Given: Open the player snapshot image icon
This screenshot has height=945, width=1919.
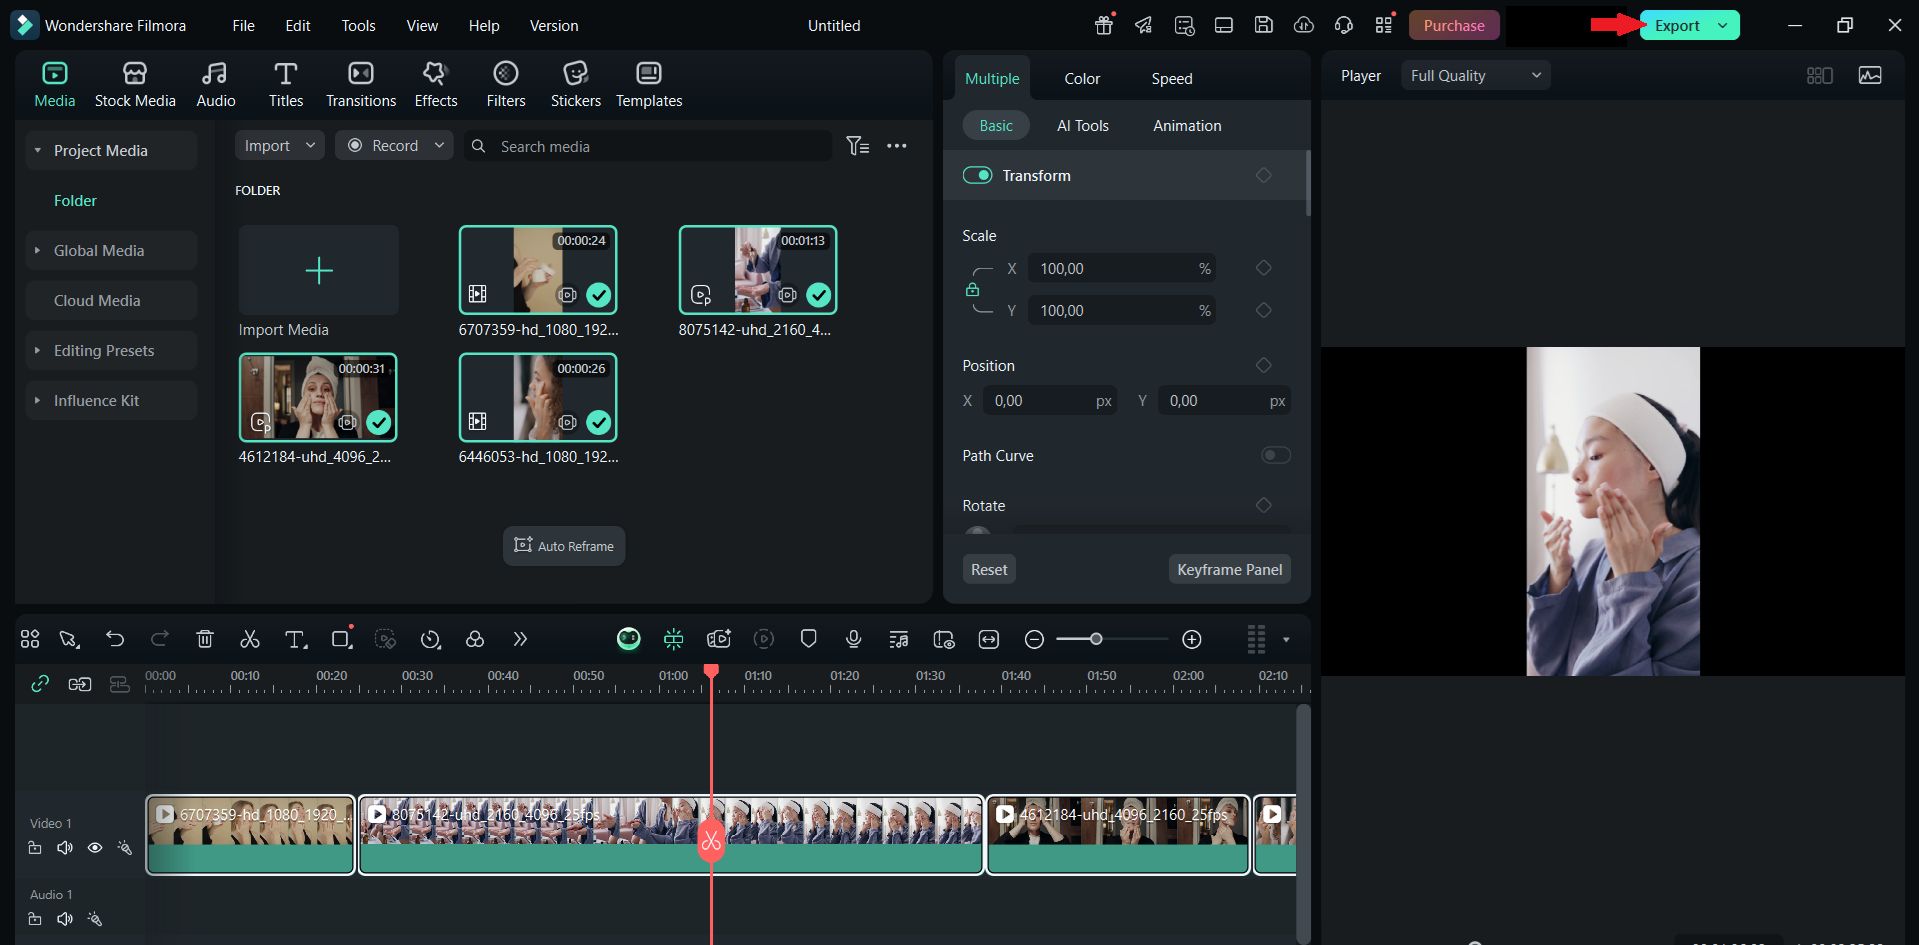Looking at the screenshot, I should (x=1870, y=76).
